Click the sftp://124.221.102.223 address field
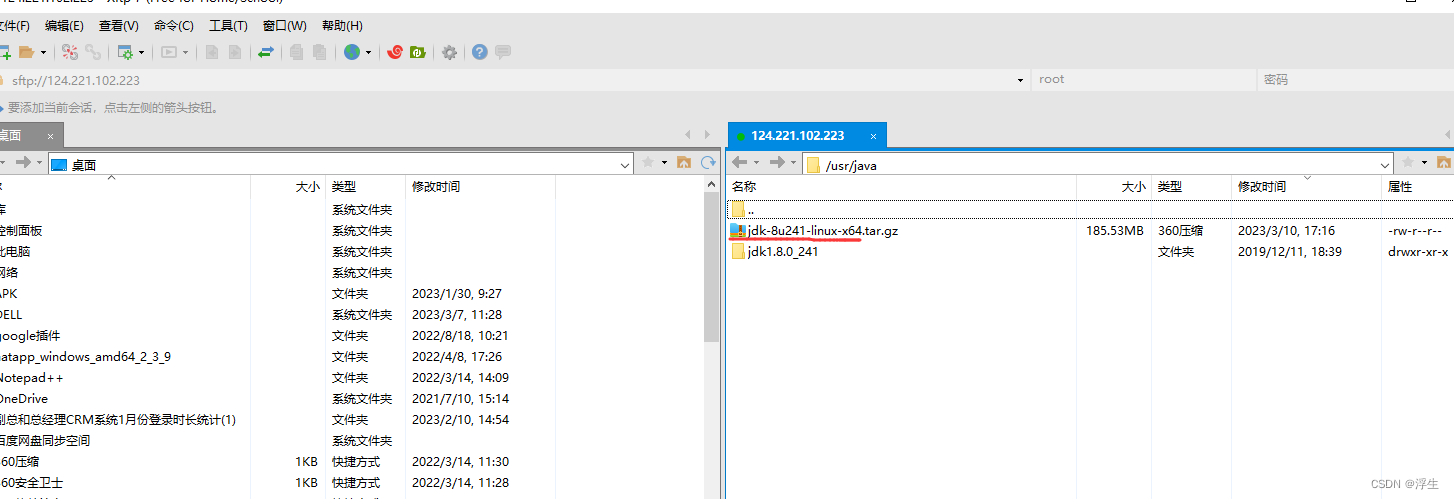The image size is (1454, 499). [x=510, y=80]
